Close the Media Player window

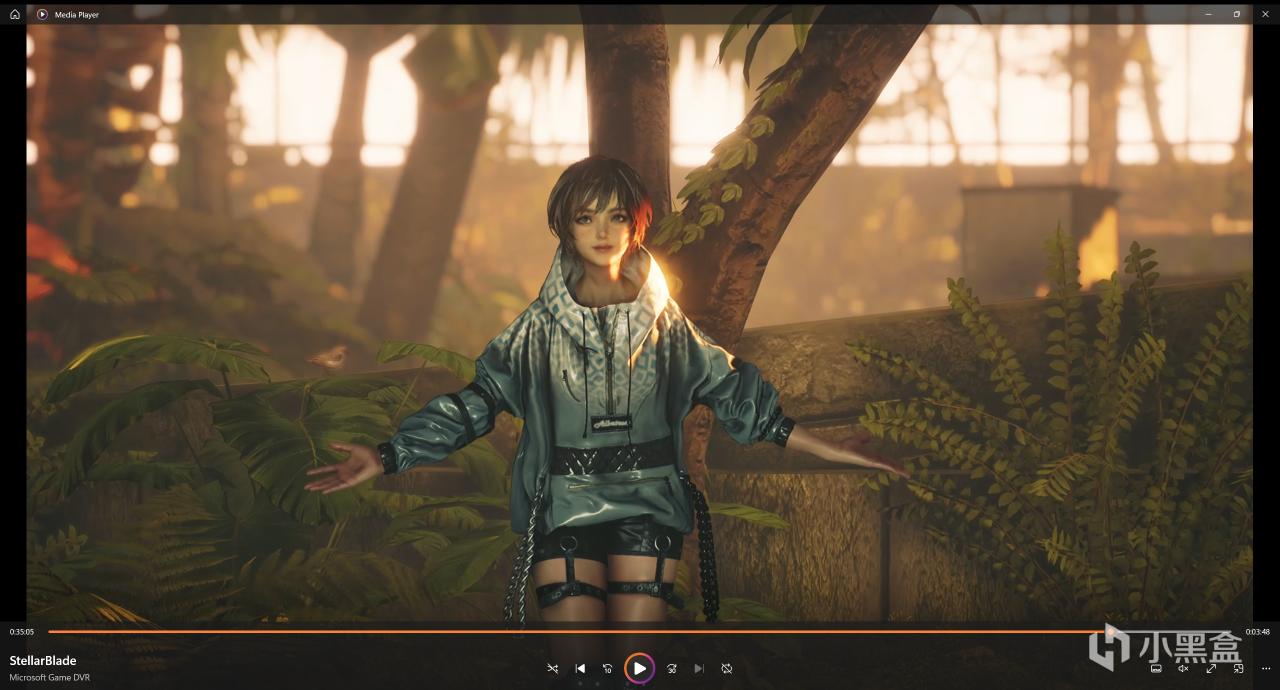pyautogui.click(x=1265, y=14)
